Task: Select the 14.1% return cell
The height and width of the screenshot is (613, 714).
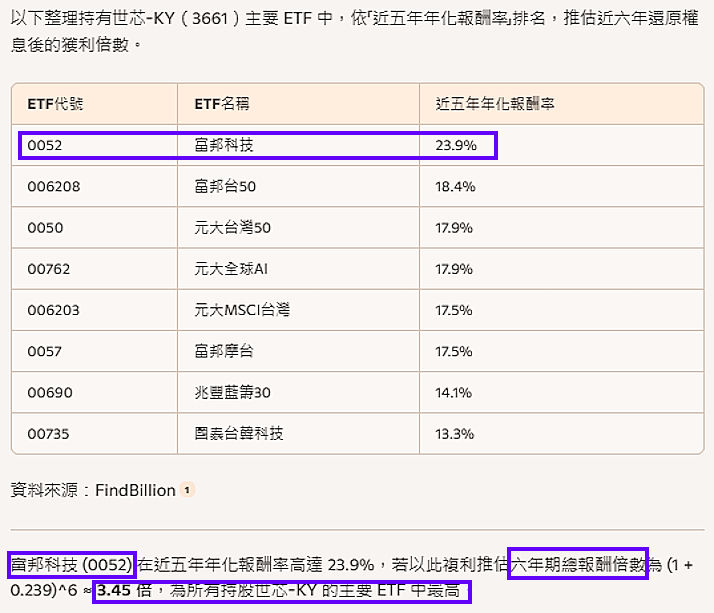Action: pyautogui.click(x=561, y=393)
